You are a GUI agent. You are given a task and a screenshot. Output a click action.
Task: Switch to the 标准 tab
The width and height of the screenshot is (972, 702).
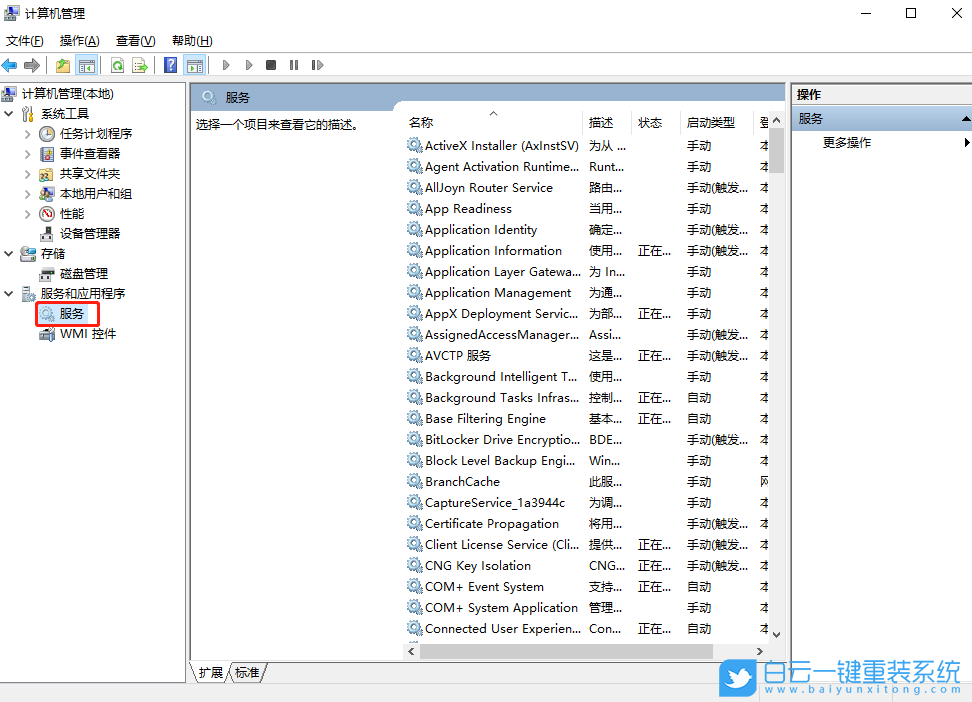click(x=246, y=673)
